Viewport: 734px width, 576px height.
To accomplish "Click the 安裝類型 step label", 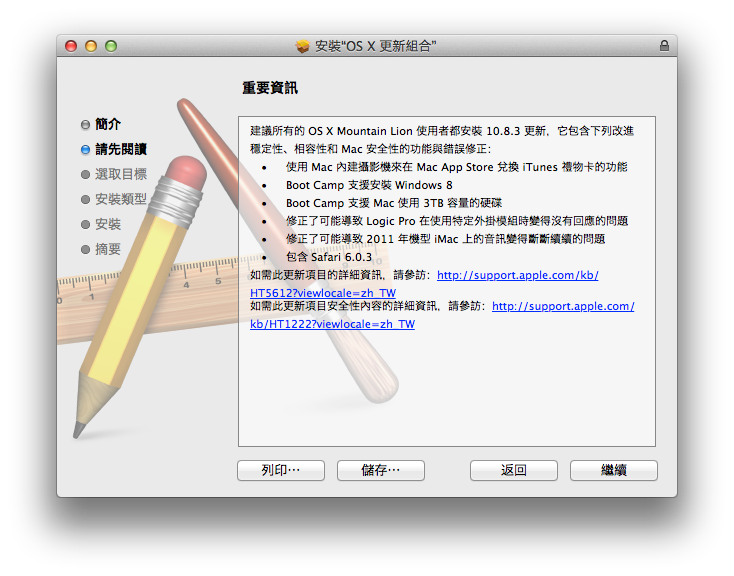I will [x=121, y=199].
